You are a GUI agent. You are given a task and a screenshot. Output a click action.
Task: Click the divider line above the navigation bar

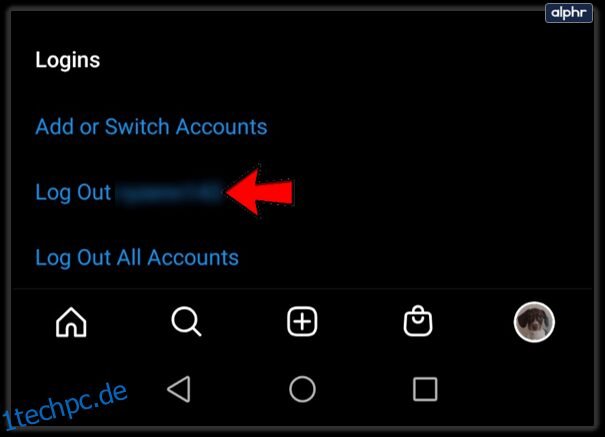pos(302,289)
